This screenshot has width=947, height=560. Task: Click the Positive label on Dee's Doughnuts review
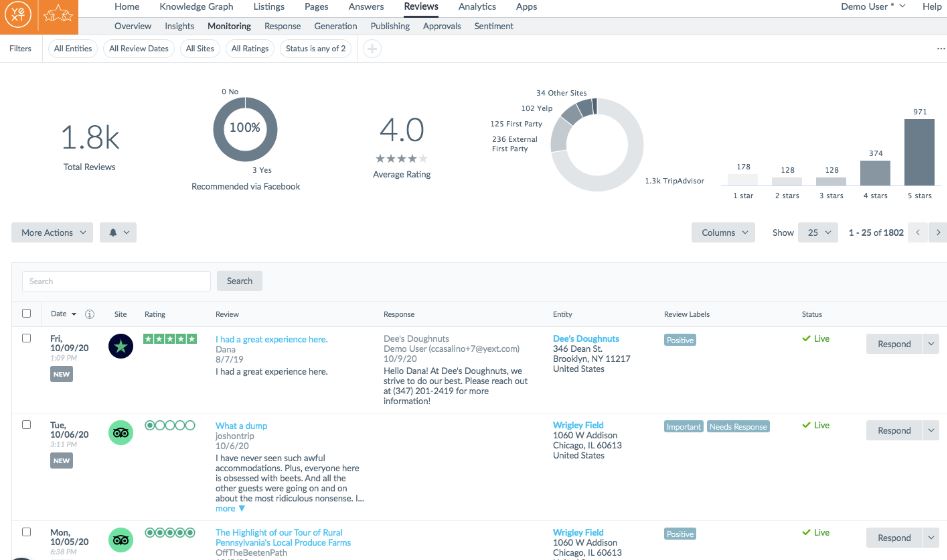point(680,341)
